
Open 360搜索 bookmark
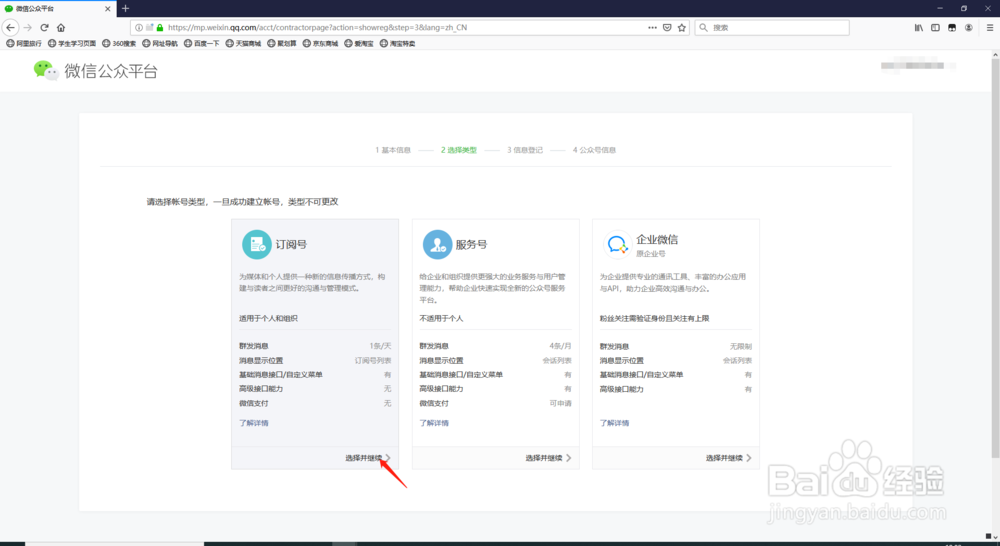[x=119, y=43]
